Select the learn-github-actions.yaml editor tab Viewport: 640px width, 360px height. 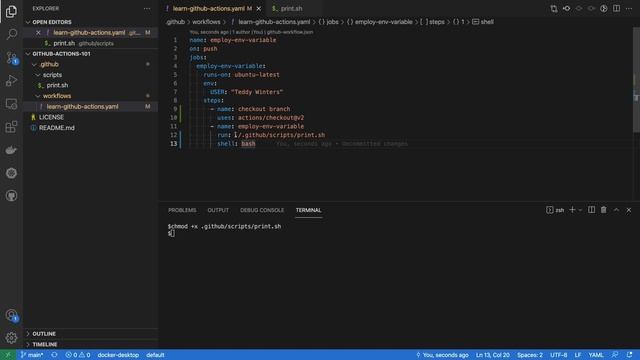[x=209, y=9]
